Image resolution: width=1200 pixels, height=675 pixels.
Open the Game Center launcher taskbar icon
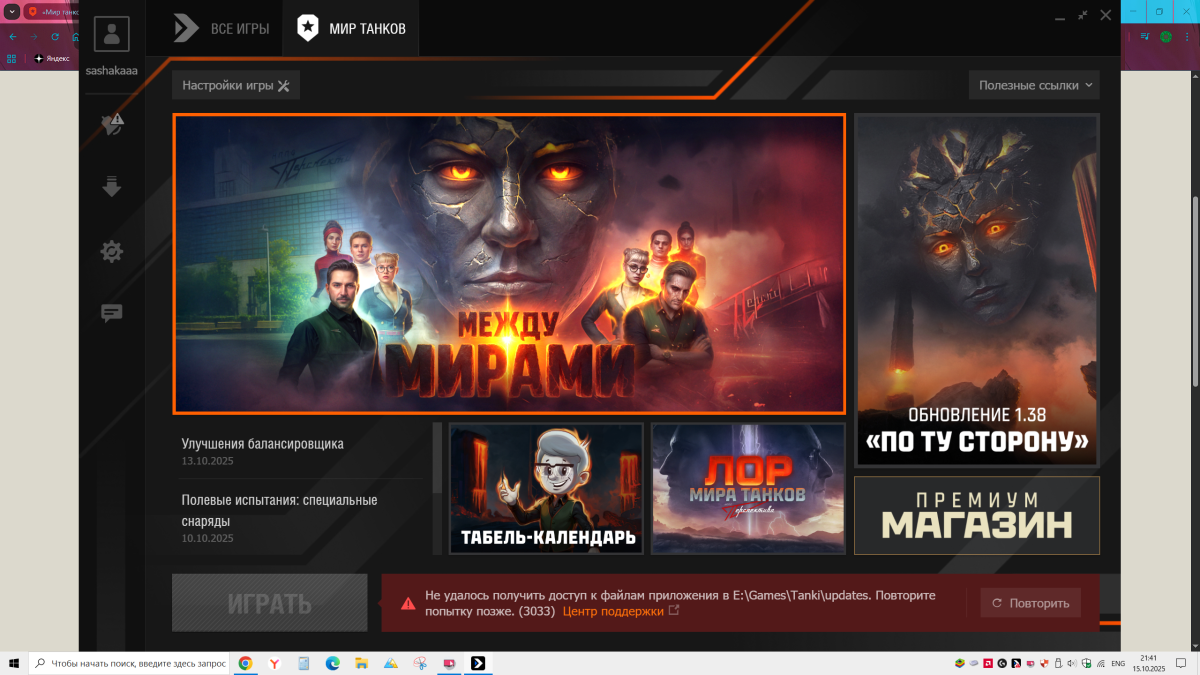(478, 663)
